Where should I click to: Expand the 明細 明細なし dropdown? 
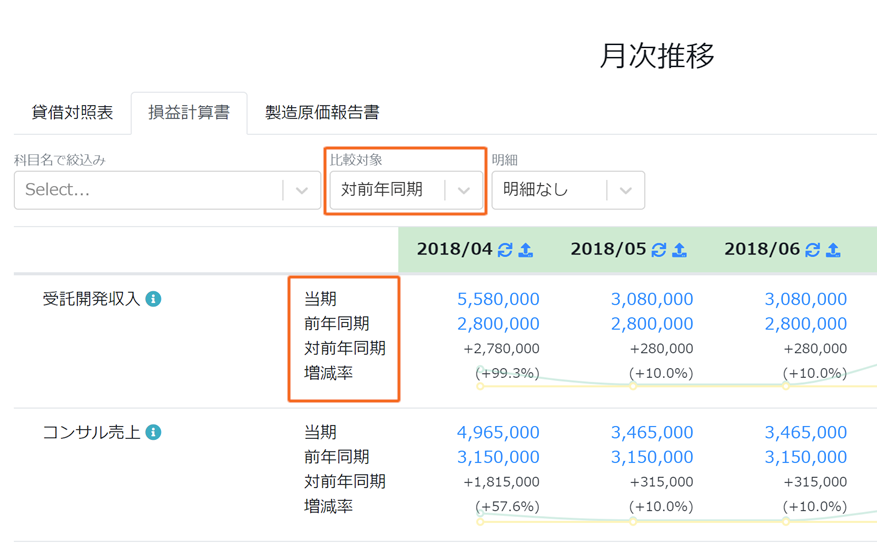568,190
